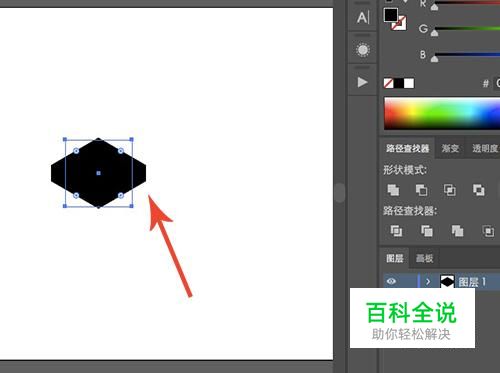
Task: Click the top-right bounding box handle
Action: pyautogui.click(x=132, y=139)
